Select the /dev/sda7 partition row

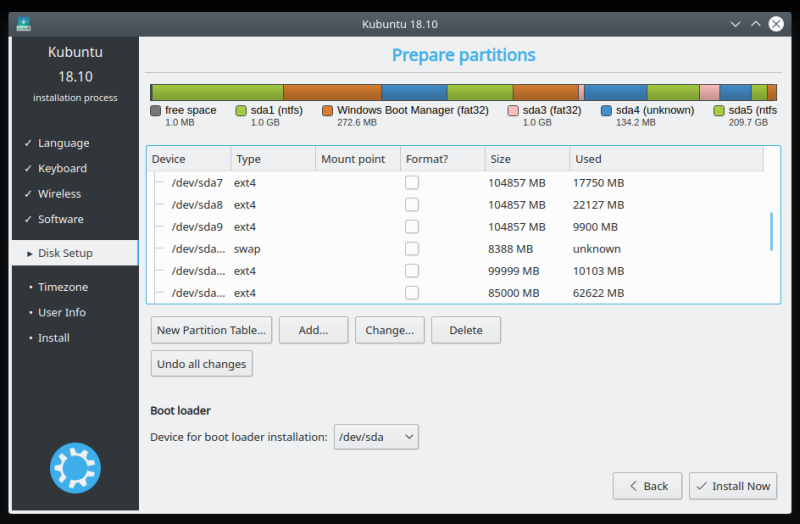pyautogui.click(x=457, y=183)
